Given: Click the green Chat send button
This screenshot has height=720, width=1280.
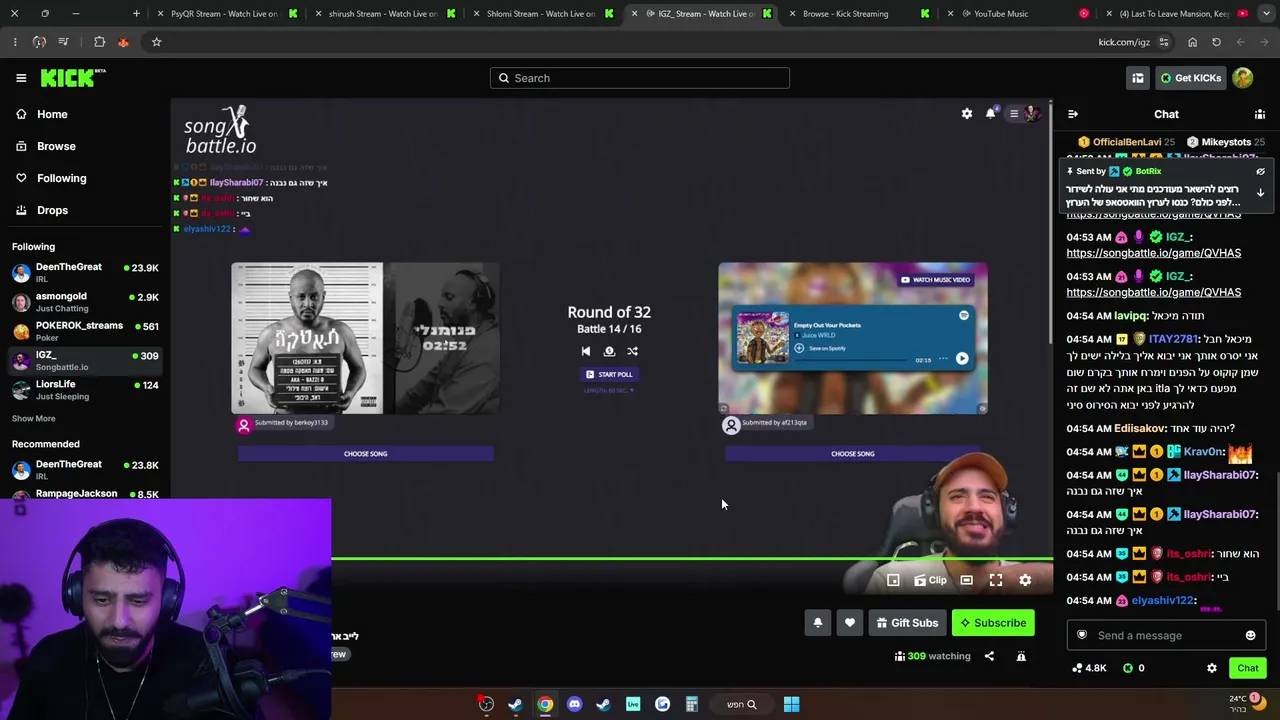Looking at the screenshot, I should click(x=1248, y=668).
